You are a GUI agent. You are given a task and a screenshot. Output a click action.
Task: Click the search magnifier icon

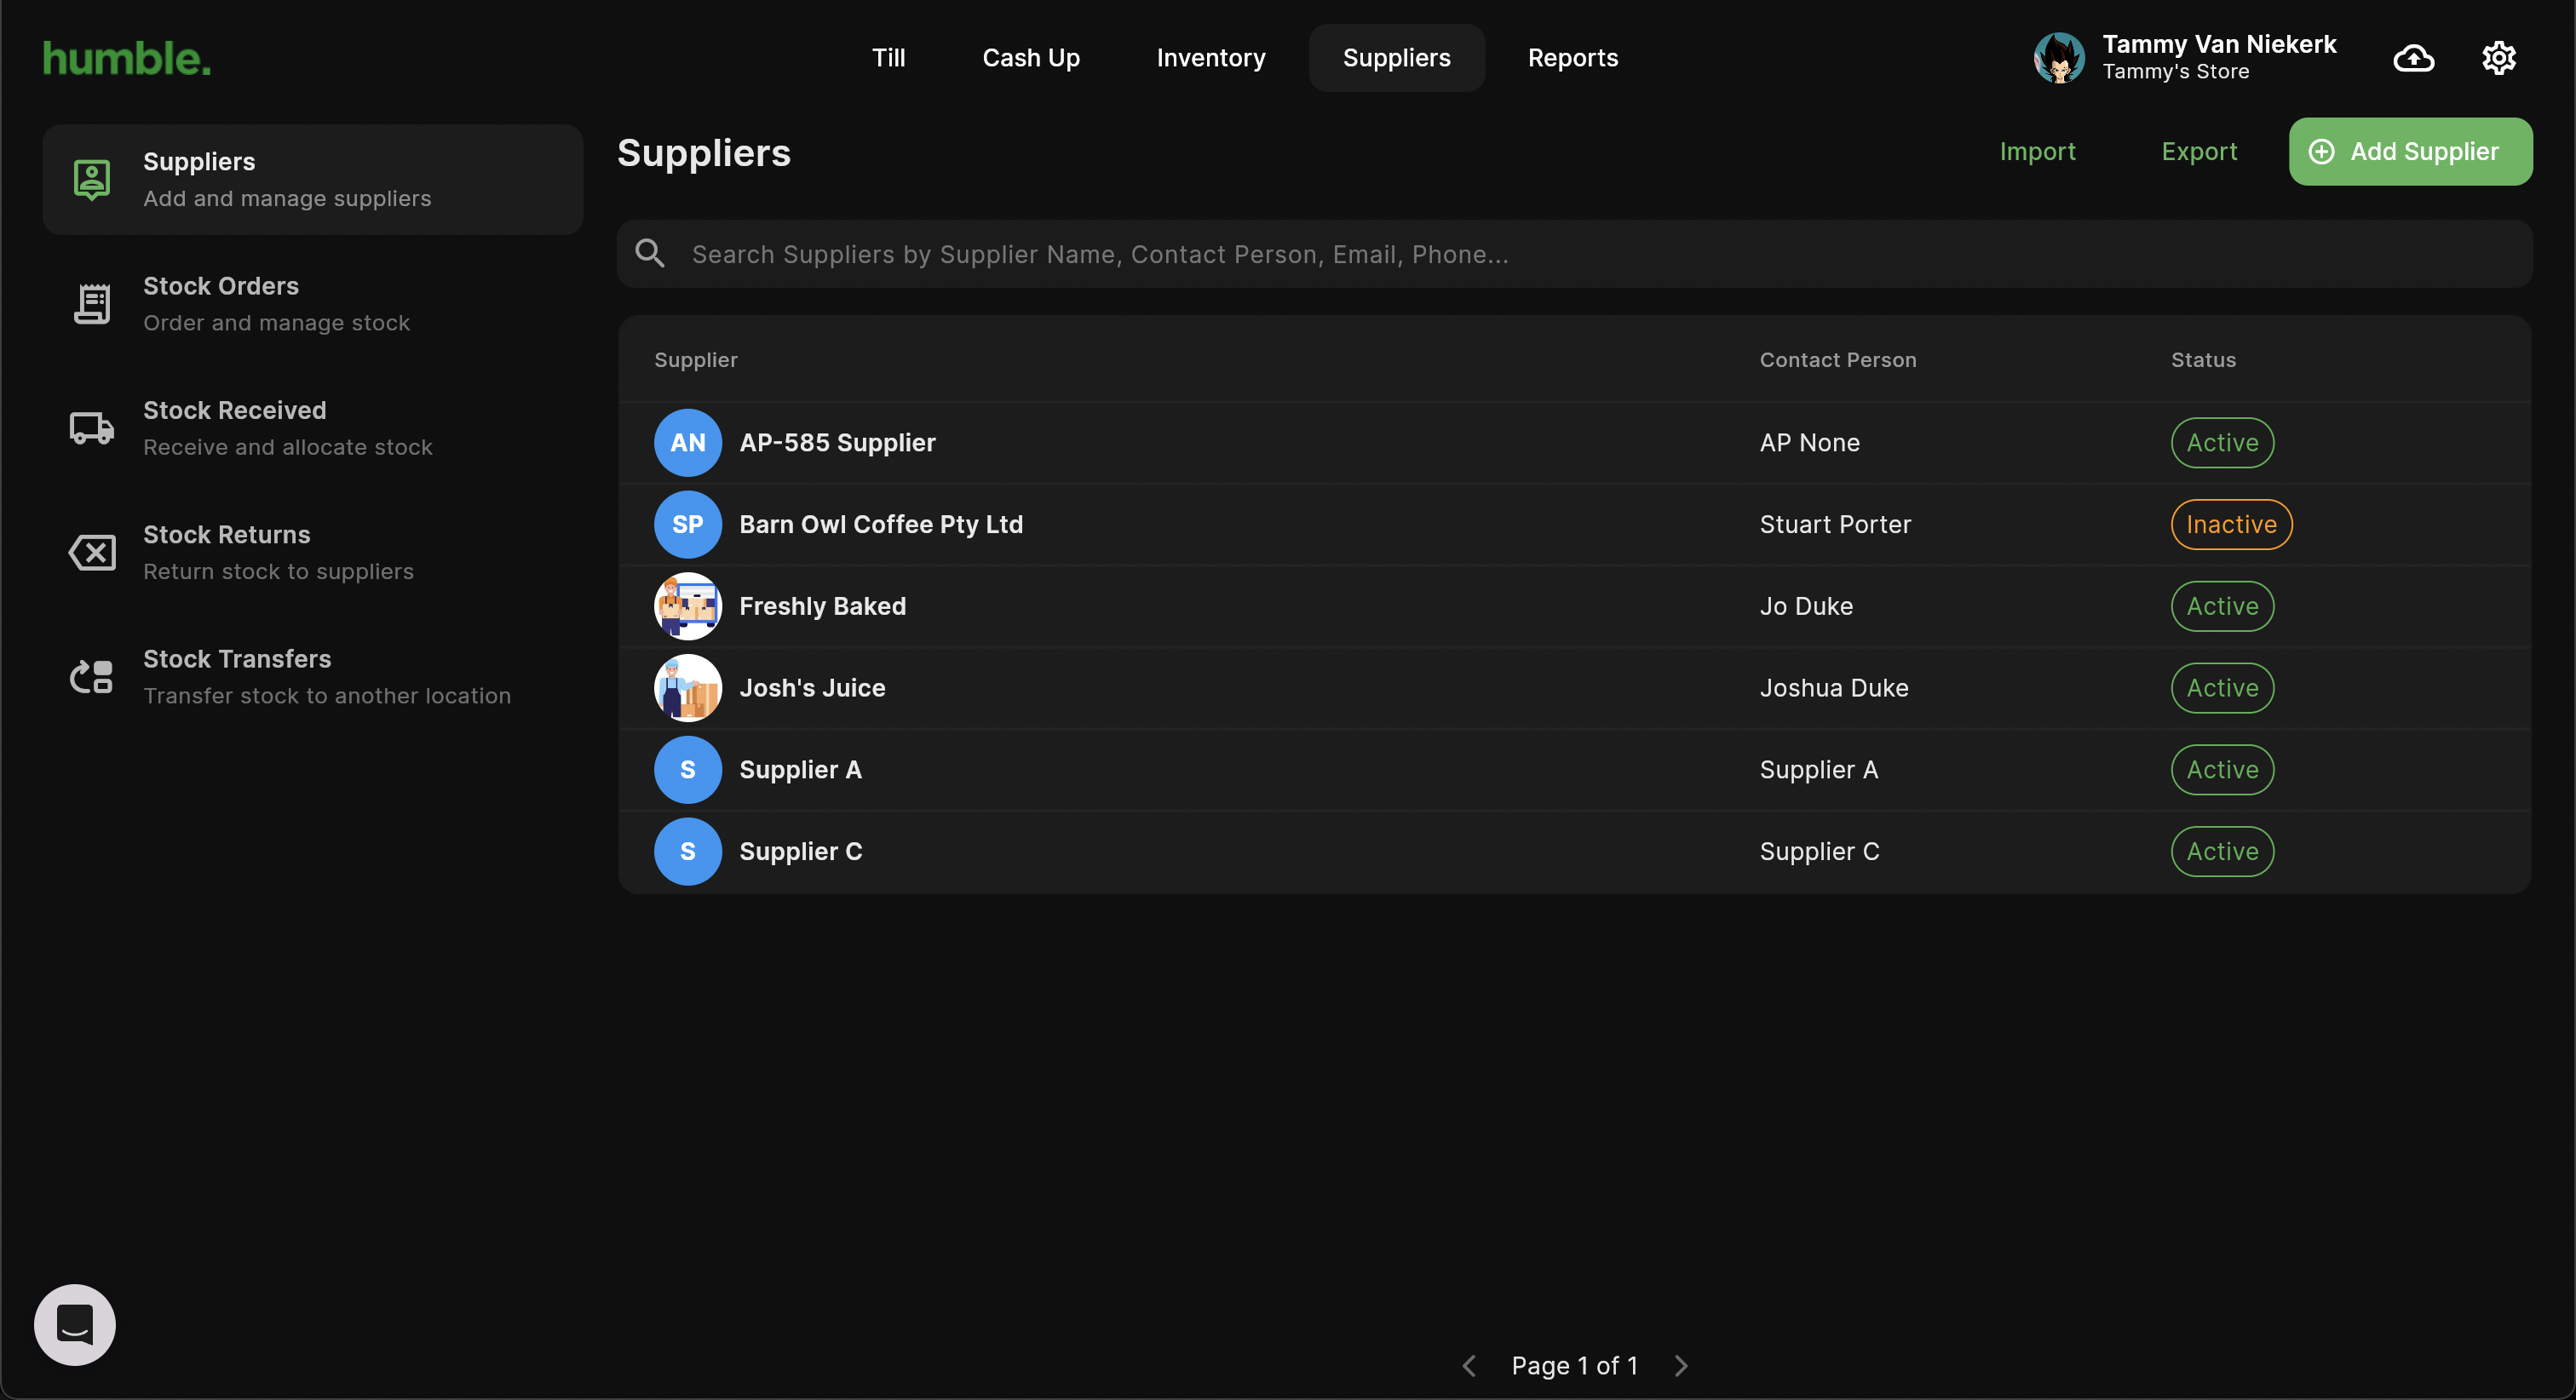[x=650, y=254]
